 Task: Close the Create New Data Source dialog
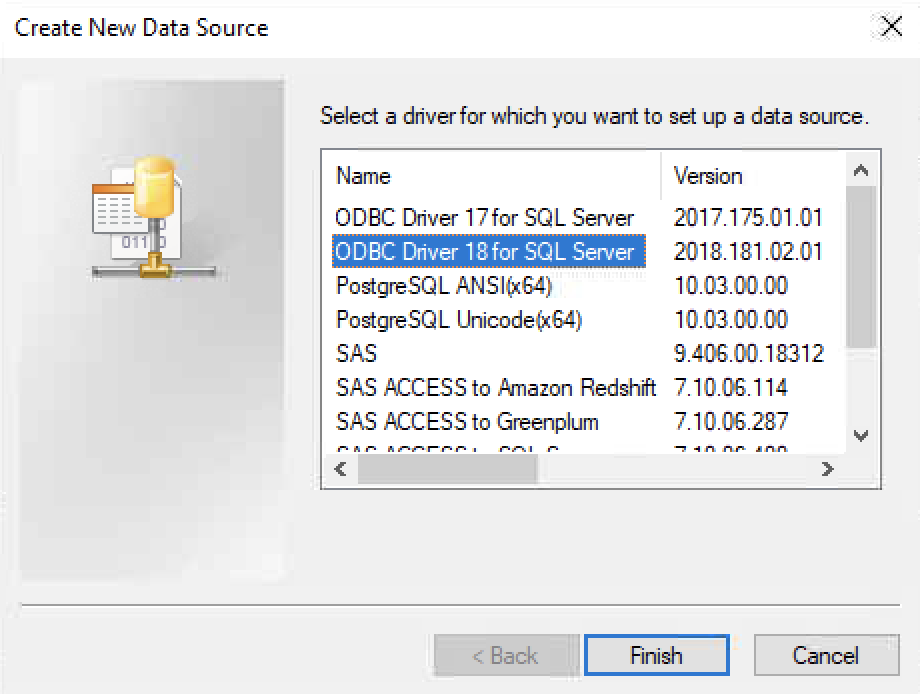(891, 26)
